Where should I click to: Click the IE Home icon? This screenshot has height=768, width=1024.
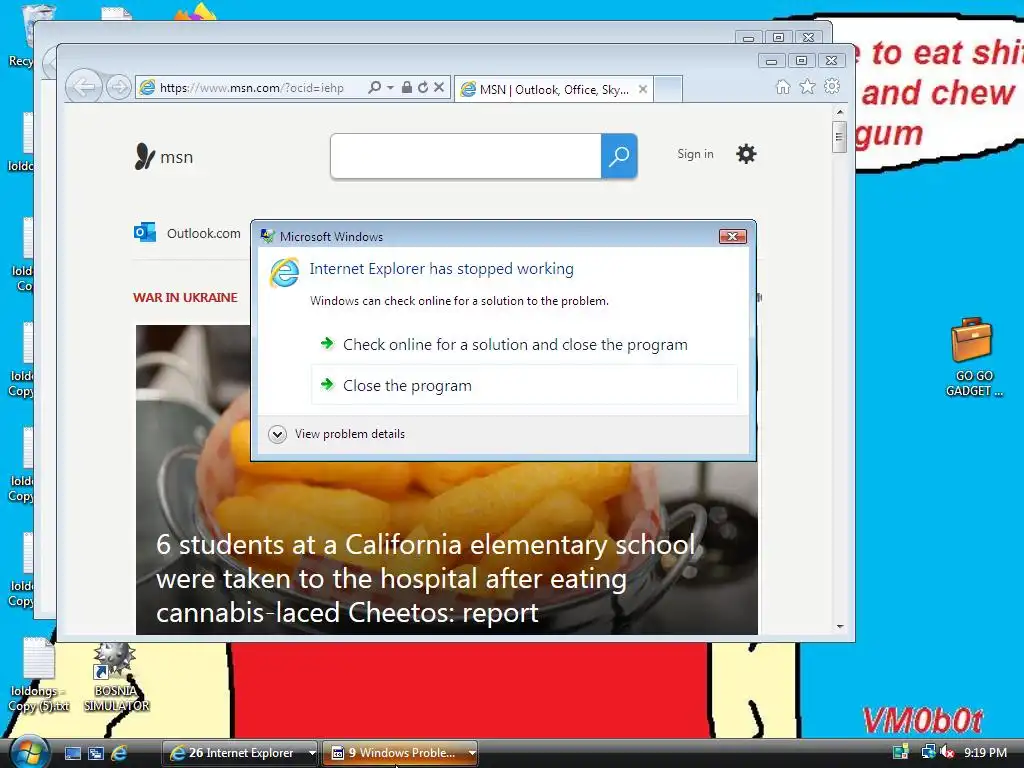point(782,87)
